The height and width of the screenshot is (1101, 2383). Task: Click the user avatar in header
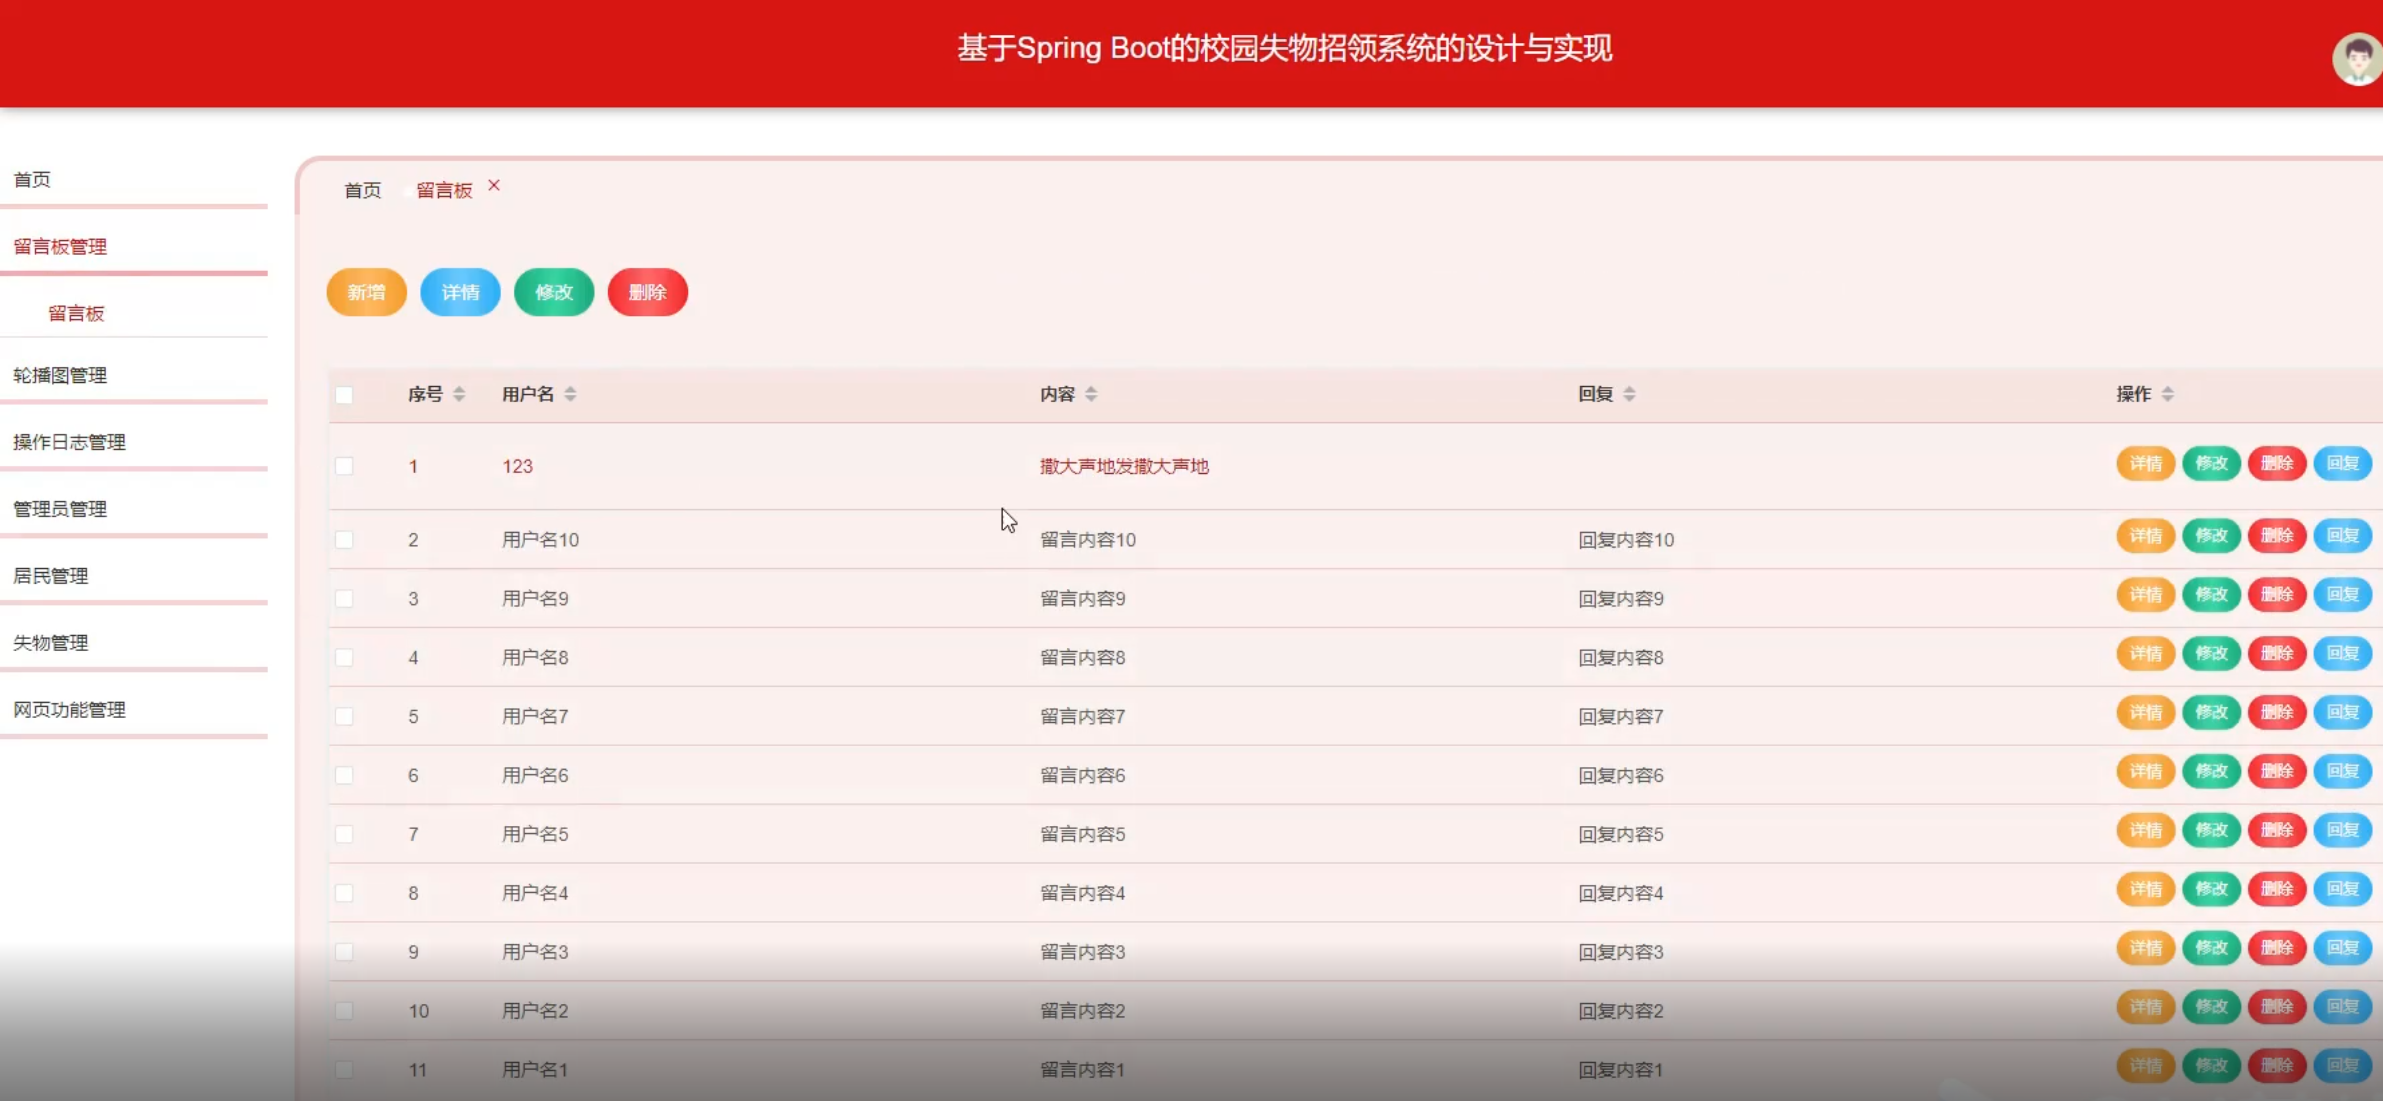click(2356, 59)
